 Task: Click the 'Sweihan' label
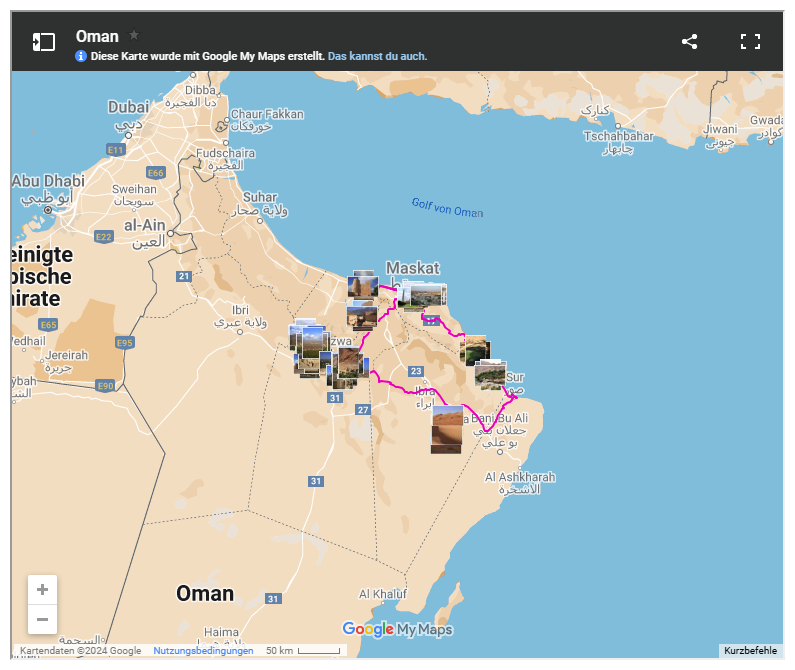[x=134, y=189]
